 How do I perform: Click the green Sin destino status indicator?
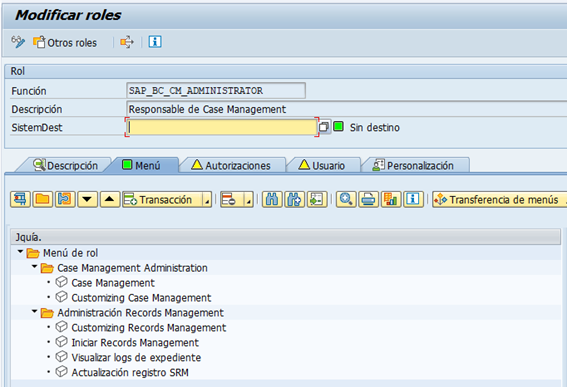(338, 127)
